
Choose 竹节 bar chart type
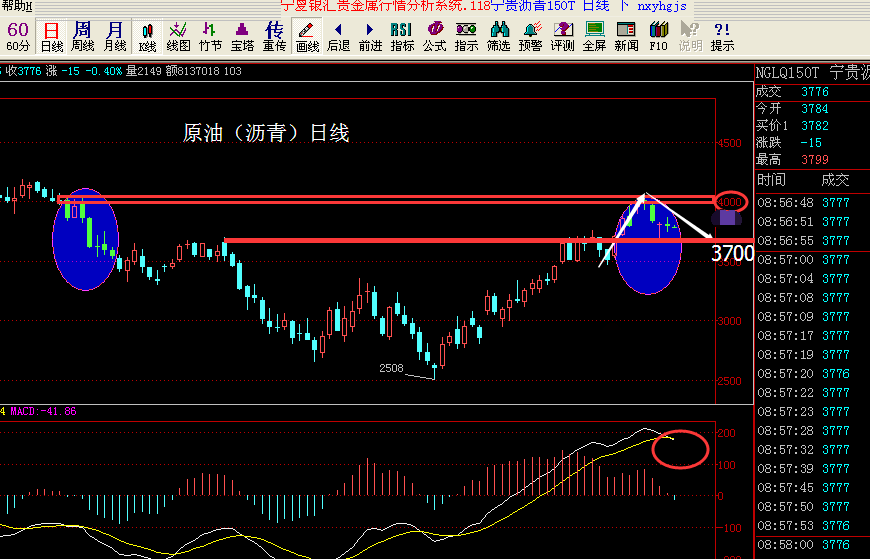[210, 37]
